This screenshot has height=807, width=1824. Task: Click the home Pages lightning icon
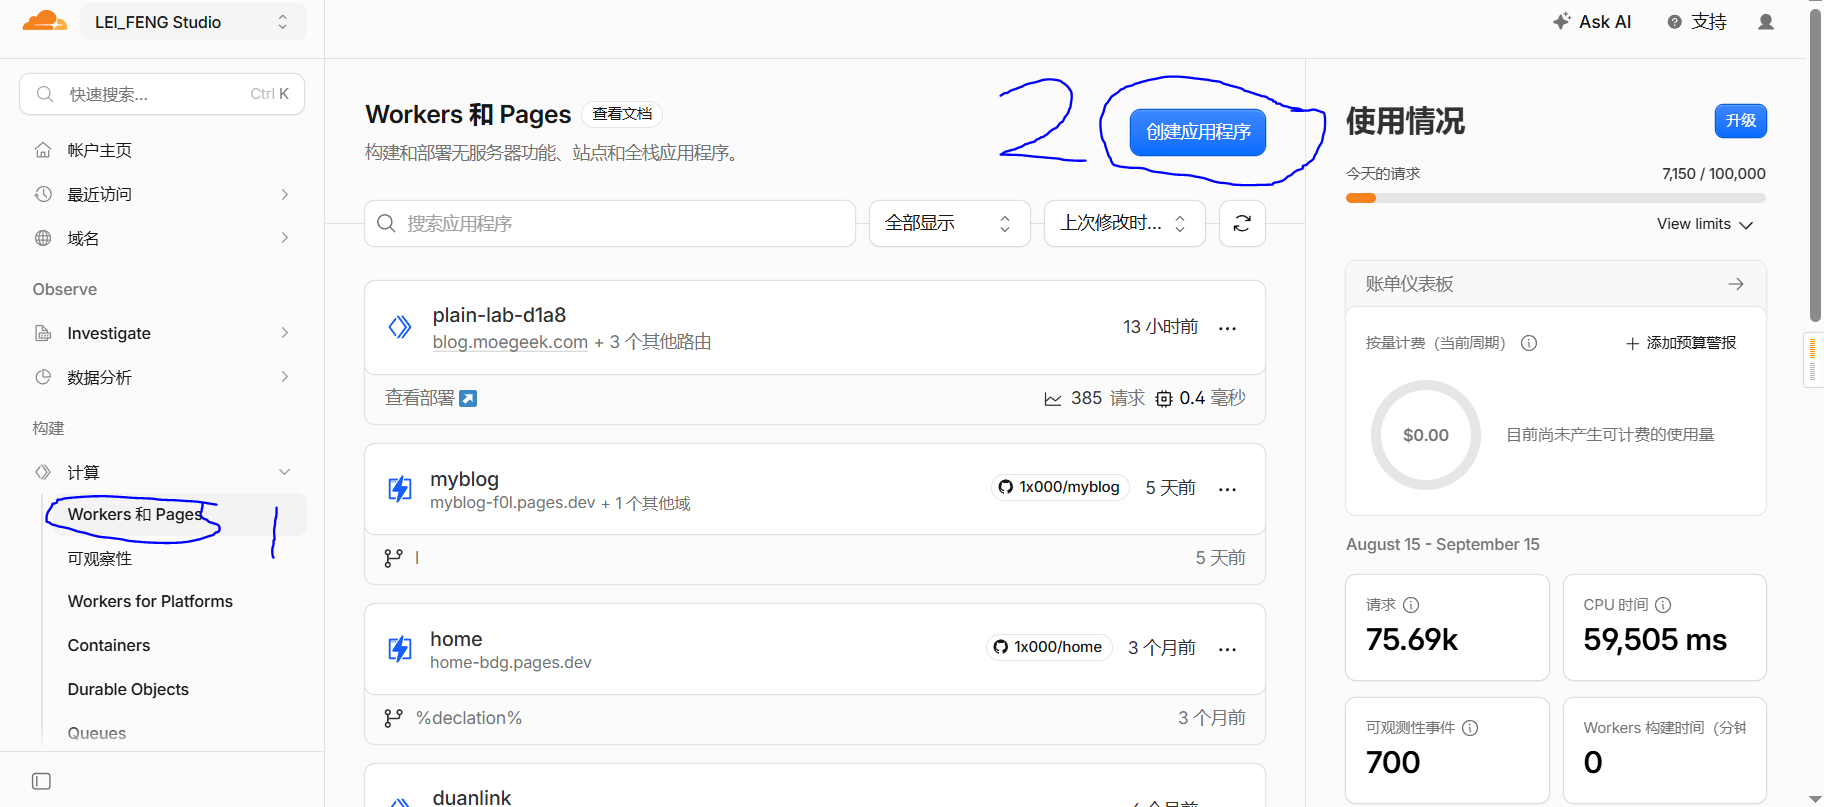coord(400,649)
